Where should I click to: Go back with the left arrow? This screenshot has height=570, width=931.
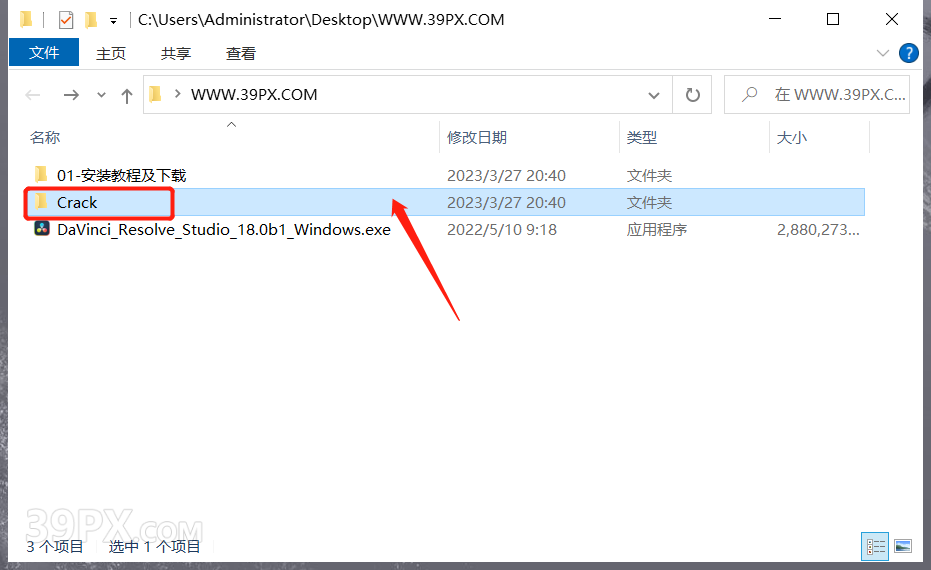click(33, 95)
